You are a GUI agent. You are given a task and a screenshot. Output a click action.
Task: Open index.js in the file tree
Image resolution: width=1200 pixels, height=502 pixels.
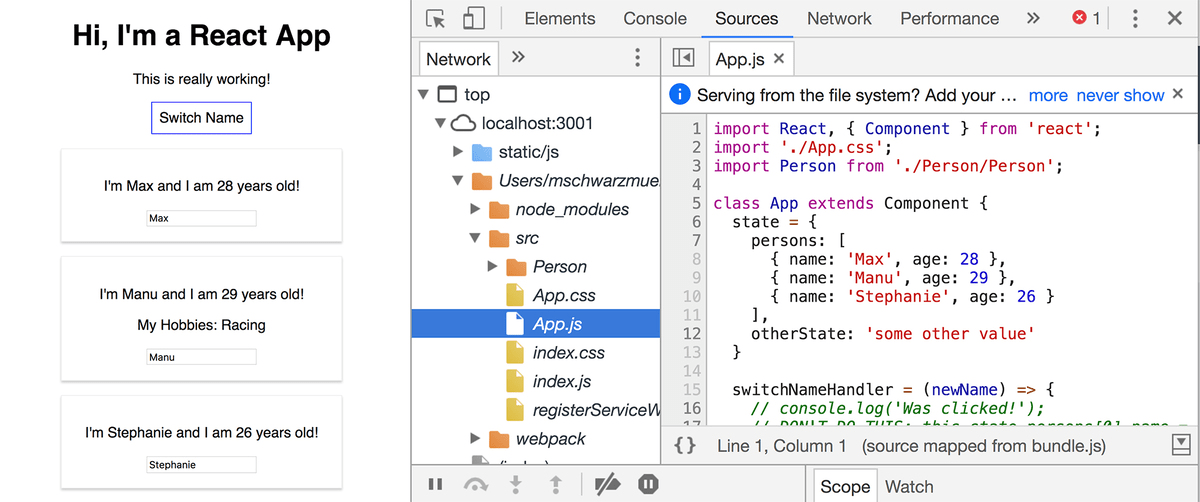[x=561, y=381]
